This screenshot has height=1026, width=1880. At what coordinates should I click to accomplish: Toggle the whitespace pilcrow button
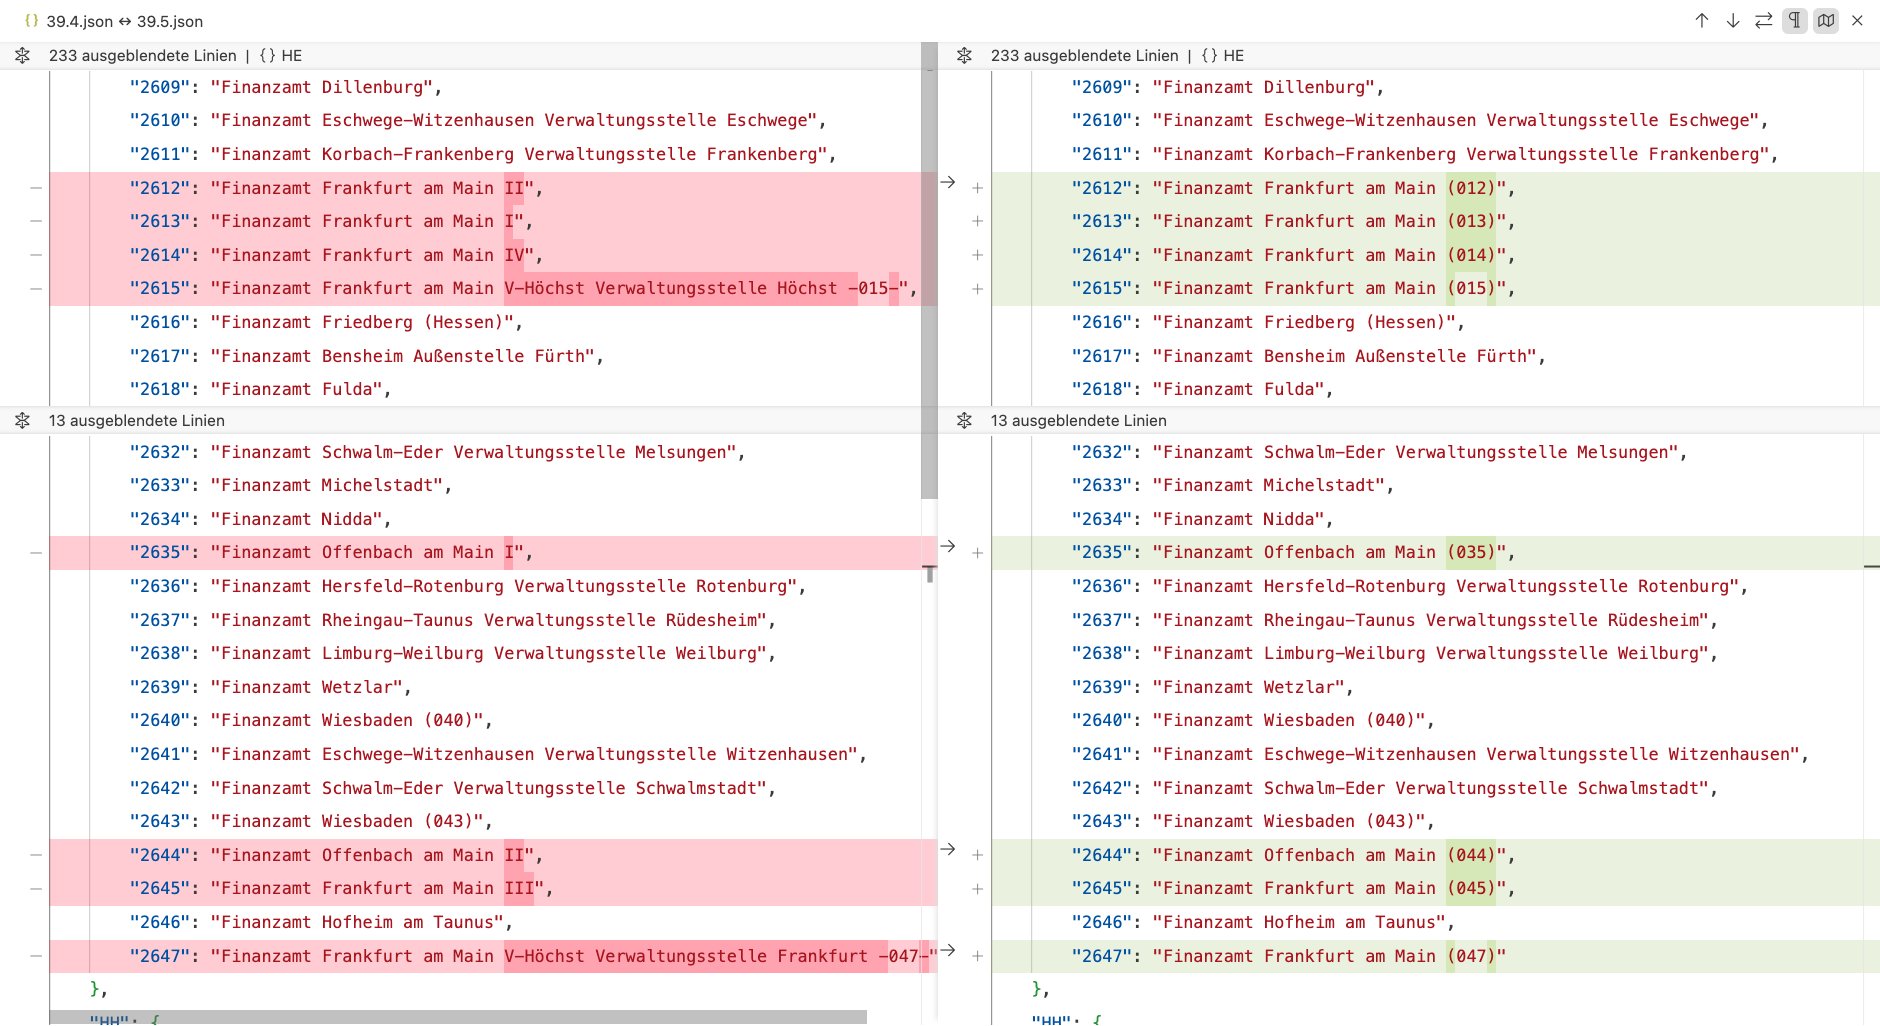tap(1795, 21)
